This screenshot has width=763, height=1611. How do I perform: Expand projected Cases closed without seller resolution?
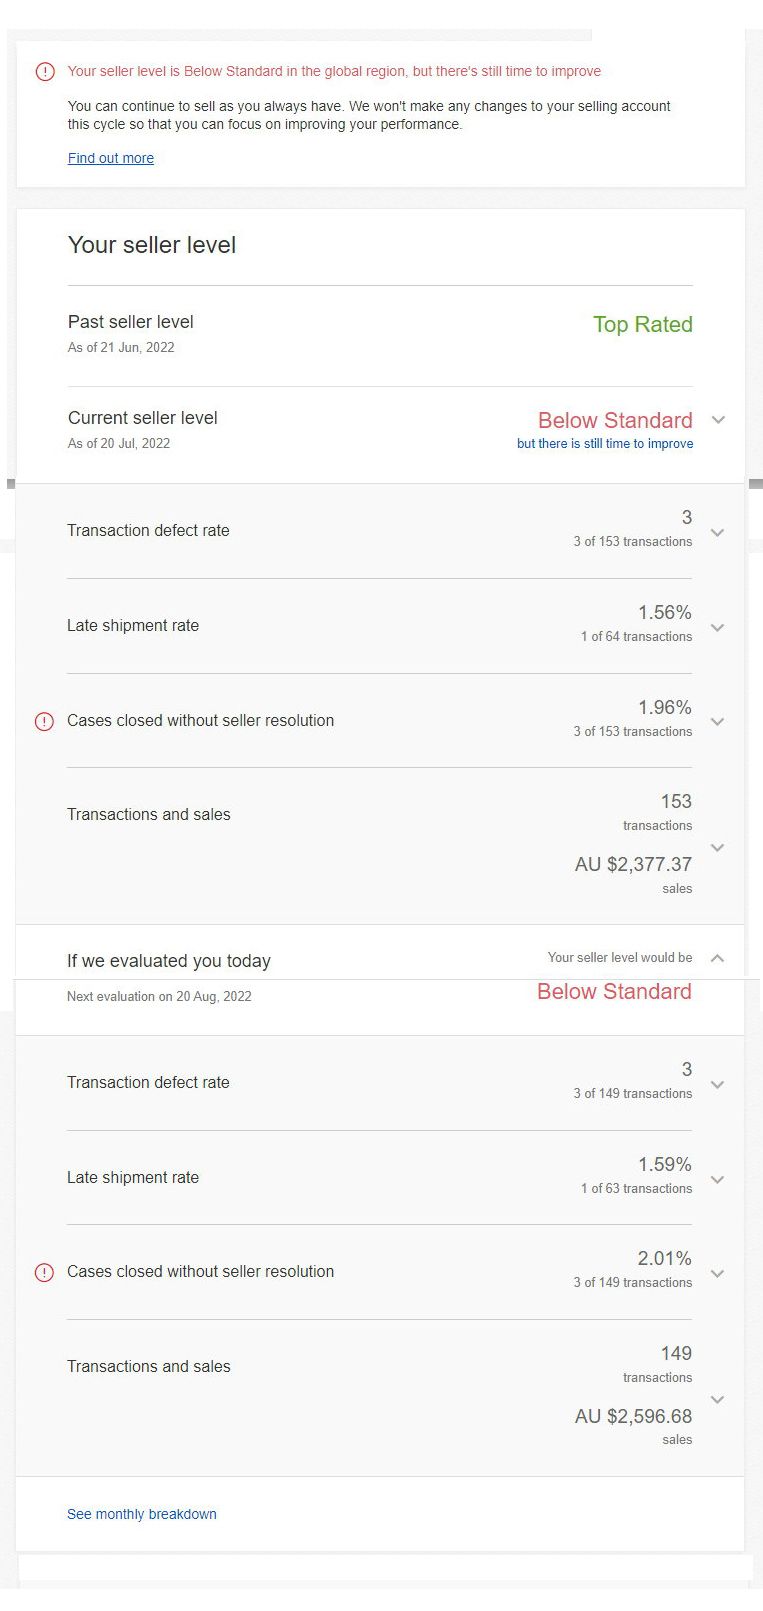pos(718,1273)
